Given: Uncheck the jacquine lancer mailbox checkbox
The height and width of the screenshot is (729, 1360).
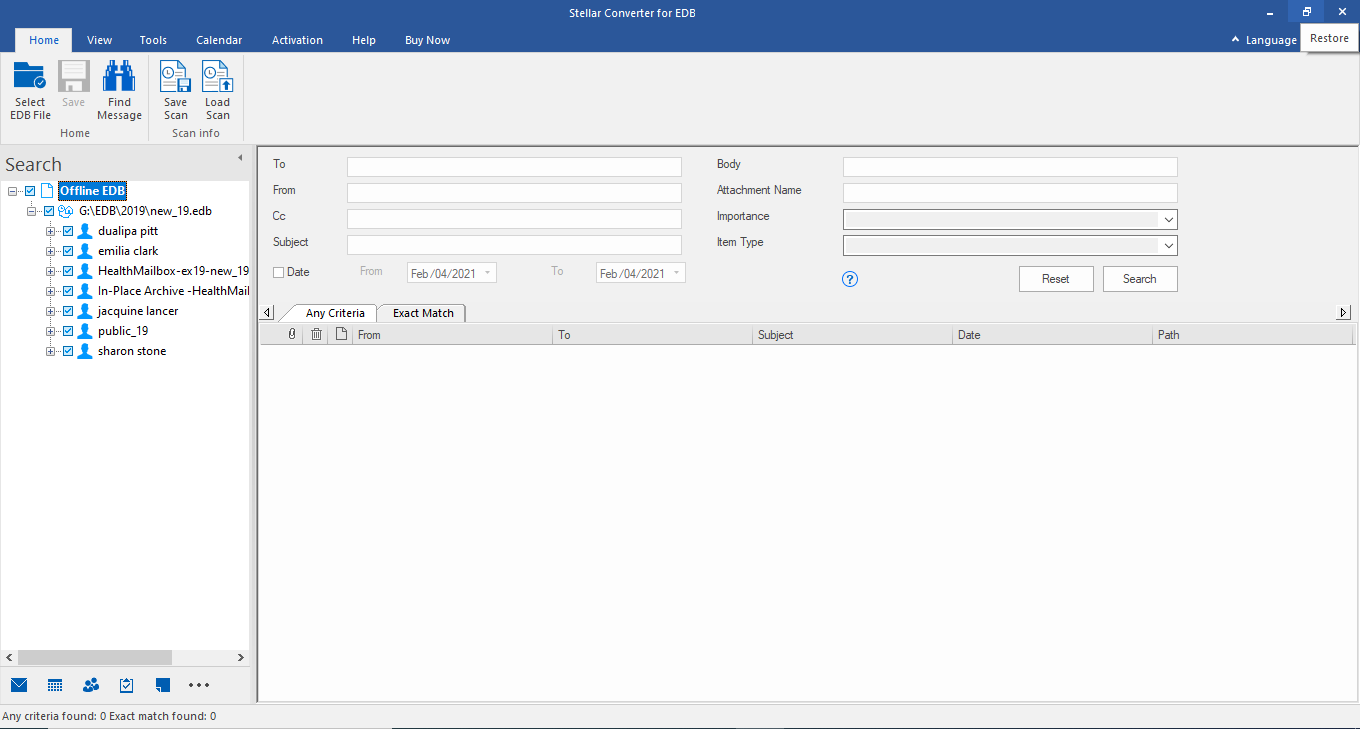Looking at the screenshot, I should click(x=68, y=311).
